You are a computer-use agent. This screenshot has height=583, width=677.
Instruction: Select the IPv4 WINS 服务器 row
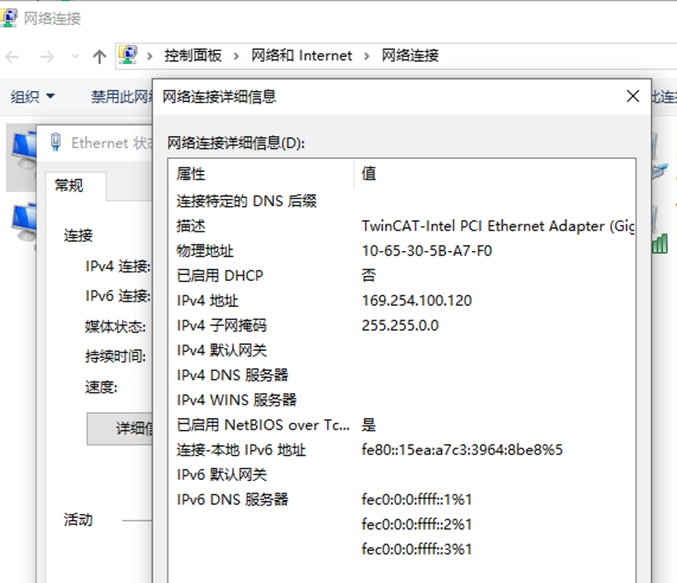402,400
